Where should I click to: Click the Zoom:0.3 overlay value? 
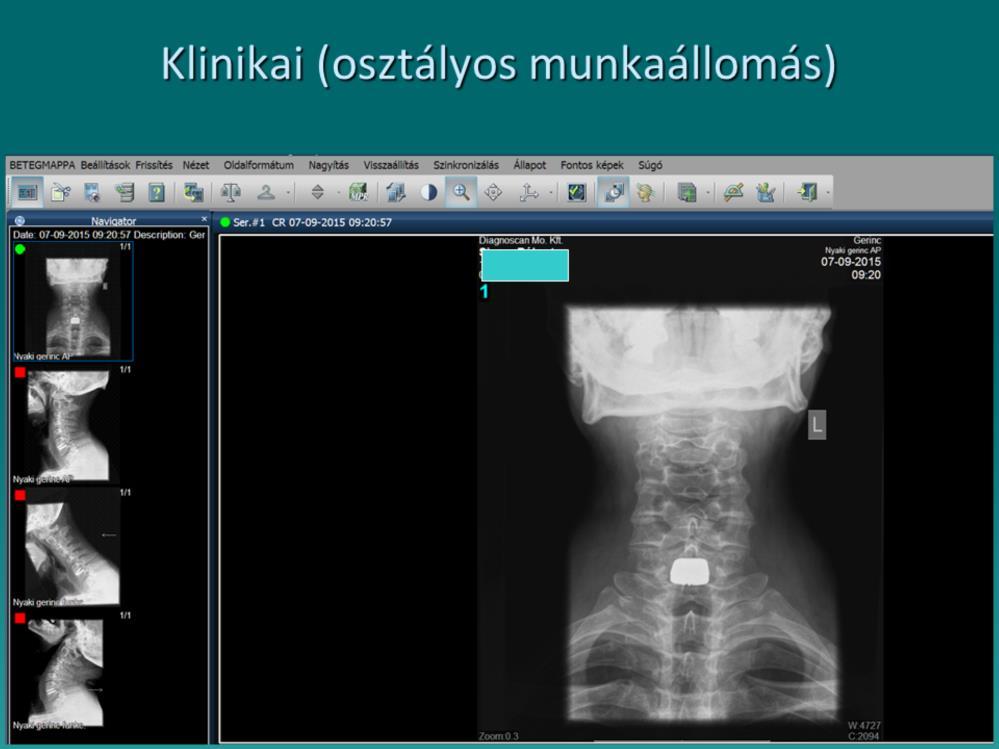coord(499,736)
